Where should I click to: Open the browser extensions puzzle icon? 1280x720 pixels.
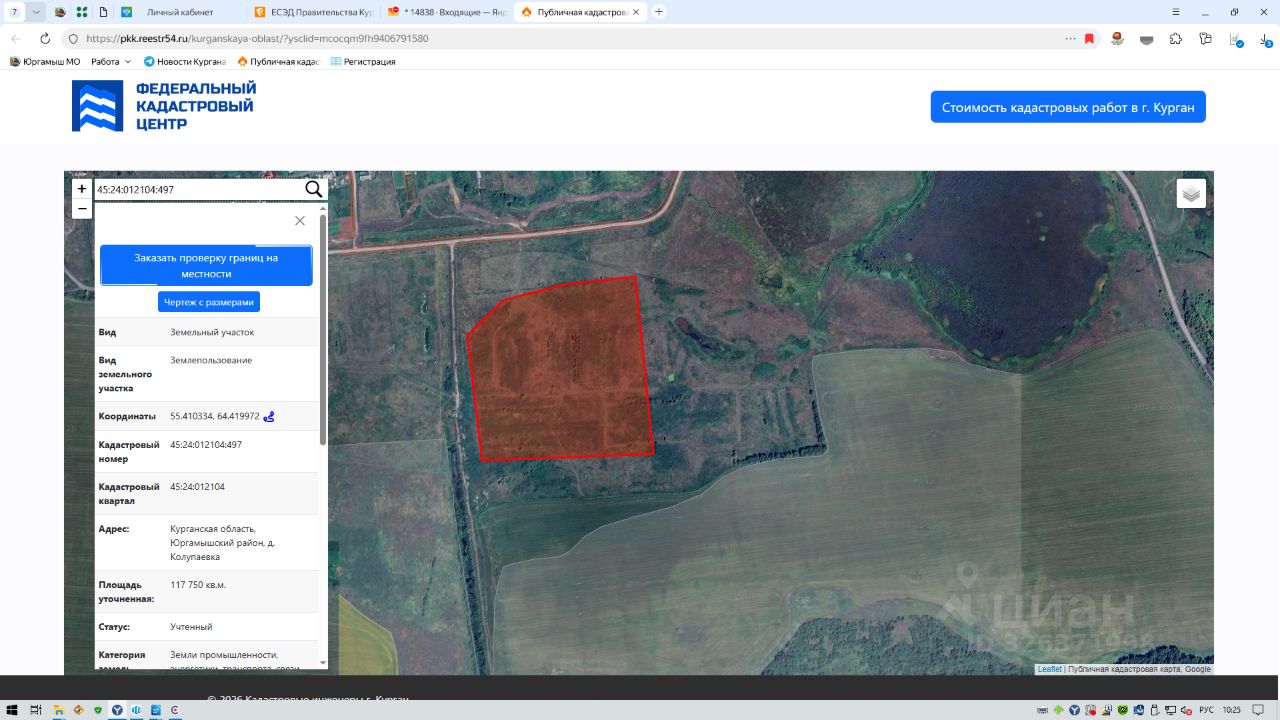coord(1176,39)
